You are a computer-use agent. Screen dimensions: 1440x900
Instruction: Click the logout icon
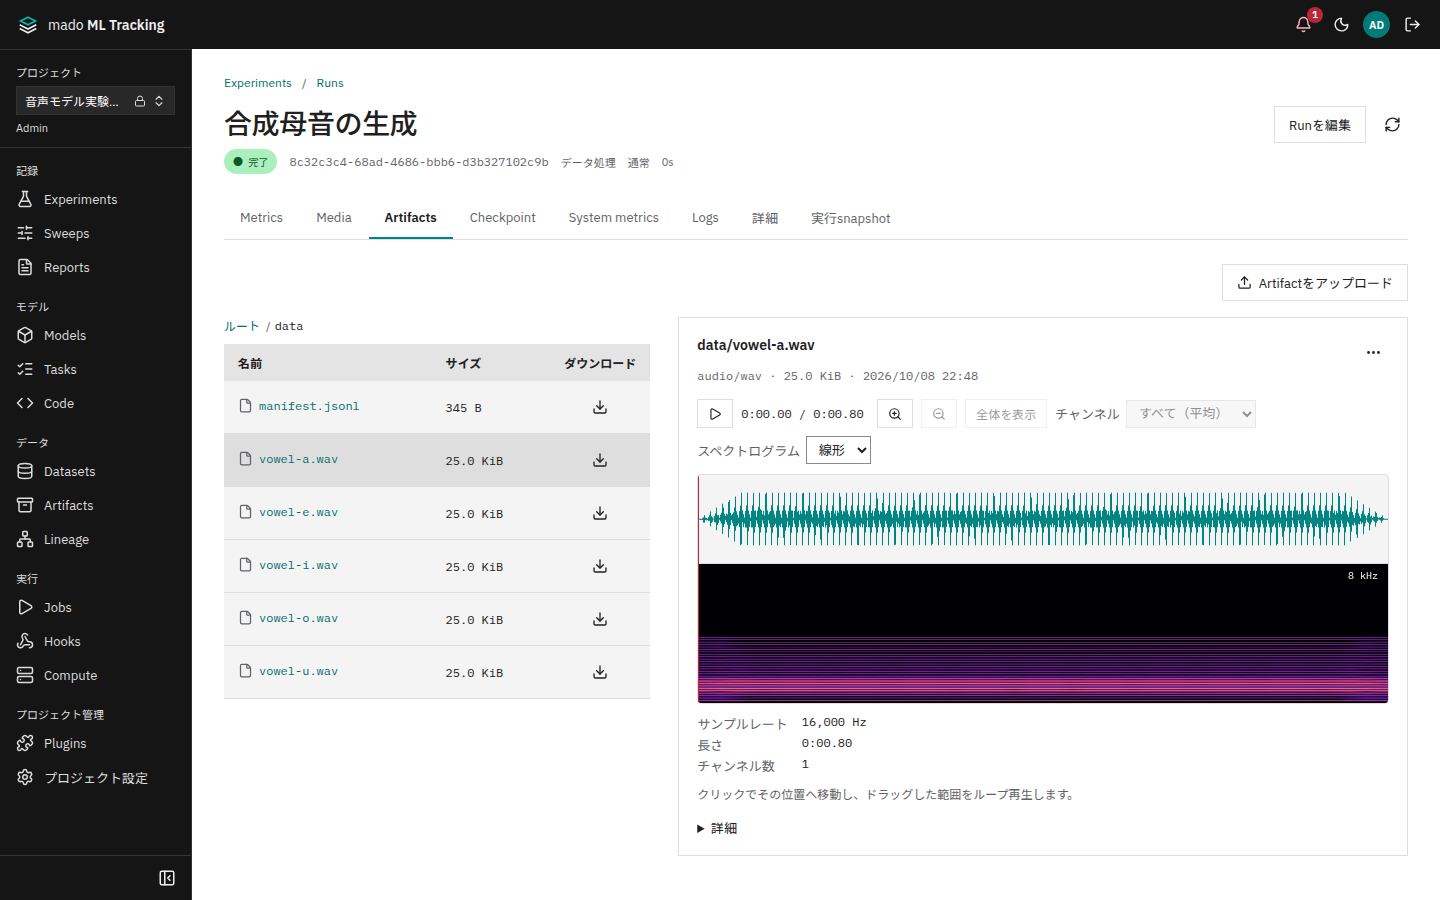1412,24
